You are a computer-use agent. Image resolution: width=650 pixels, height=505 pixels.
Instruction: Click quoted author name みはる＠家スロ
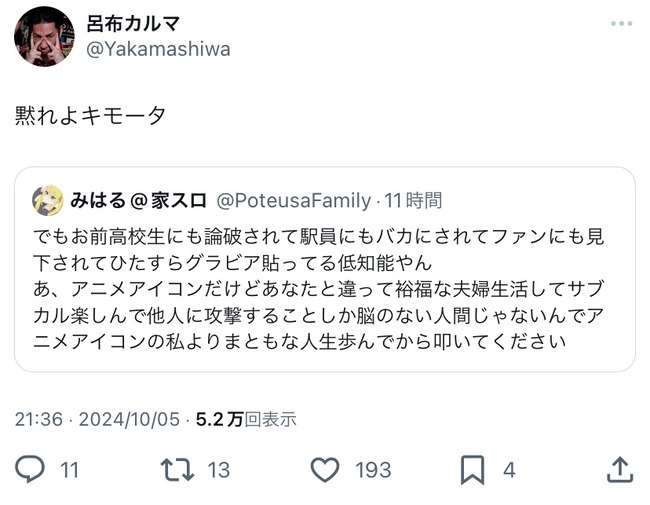click(138, 201)
